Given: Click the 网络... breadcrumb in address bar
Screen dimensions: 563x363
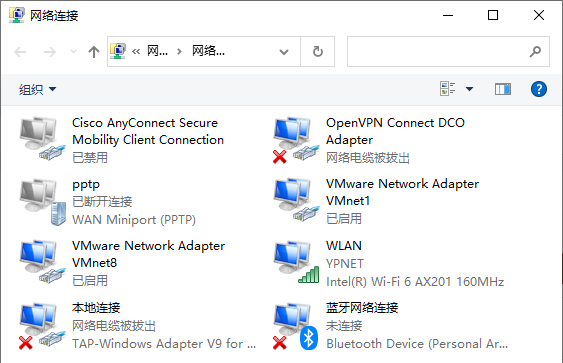Looking at the screenshot, I should click(x=208, y=51).
